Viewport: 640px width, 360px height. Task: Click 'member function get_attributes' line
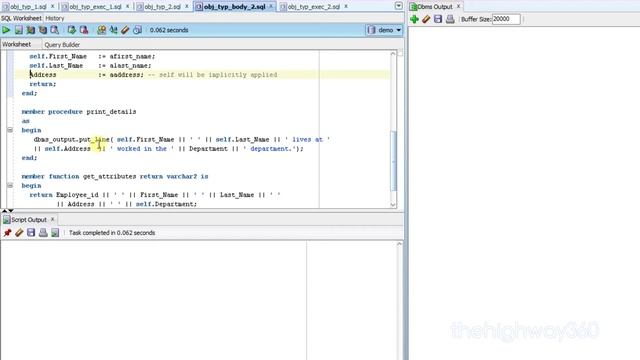(x=115, y=176)
